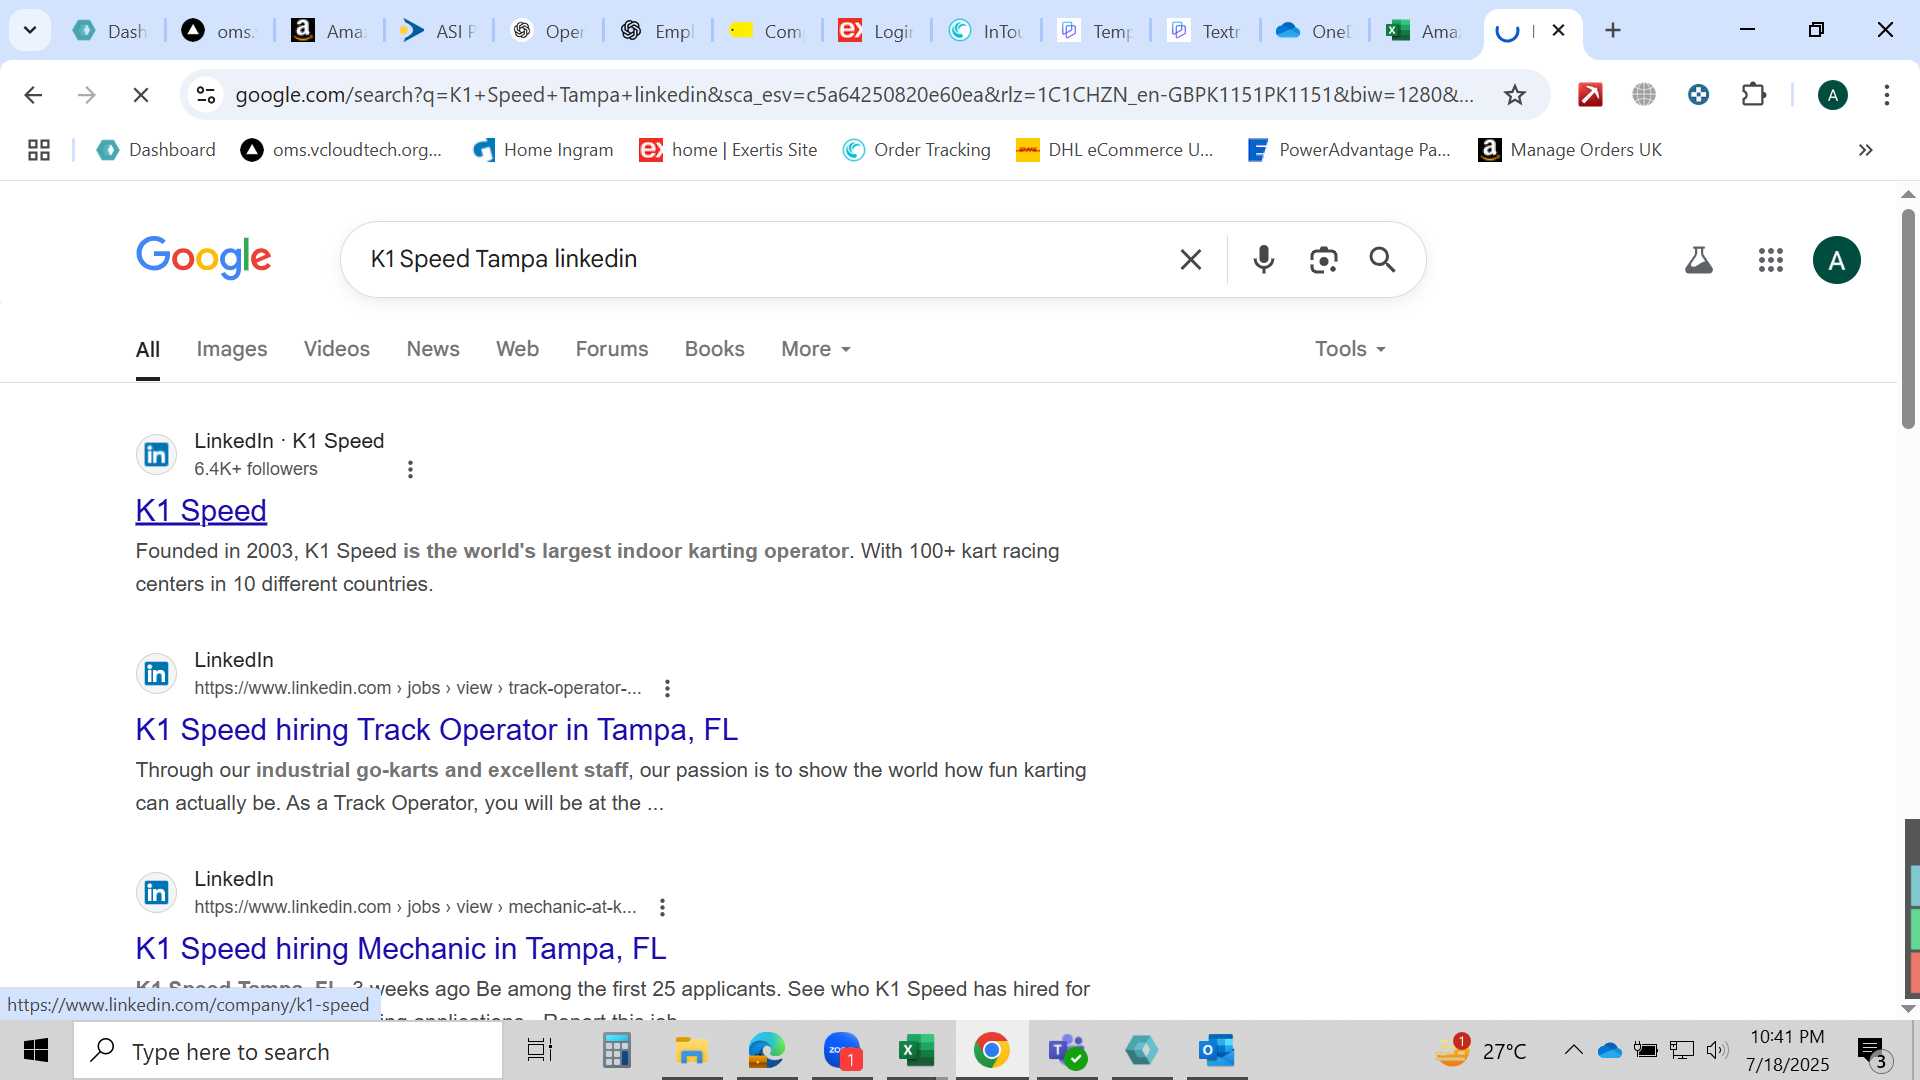Click the page vertical scrollbar thumb

(x=1908, y=318)
